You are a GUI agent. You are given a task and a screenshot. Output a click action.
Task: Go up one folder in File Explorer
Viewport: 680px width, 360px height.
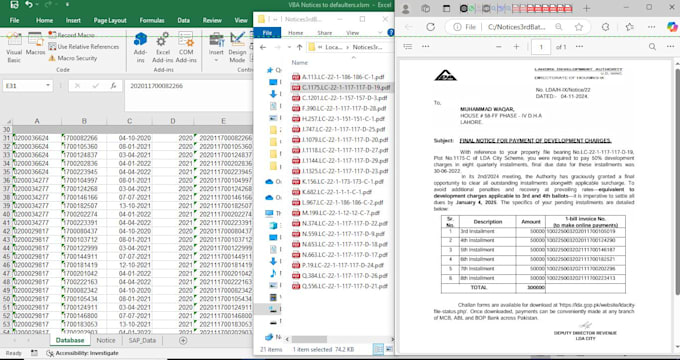pyautogui.click(x=299, y=47)
